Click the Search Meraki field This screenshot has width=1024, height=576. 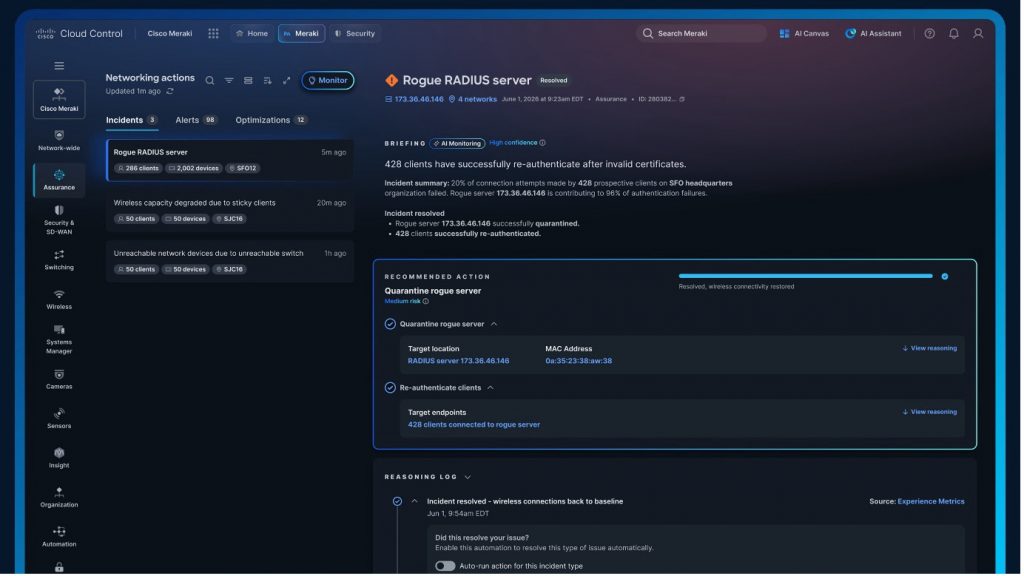(703, 33)
